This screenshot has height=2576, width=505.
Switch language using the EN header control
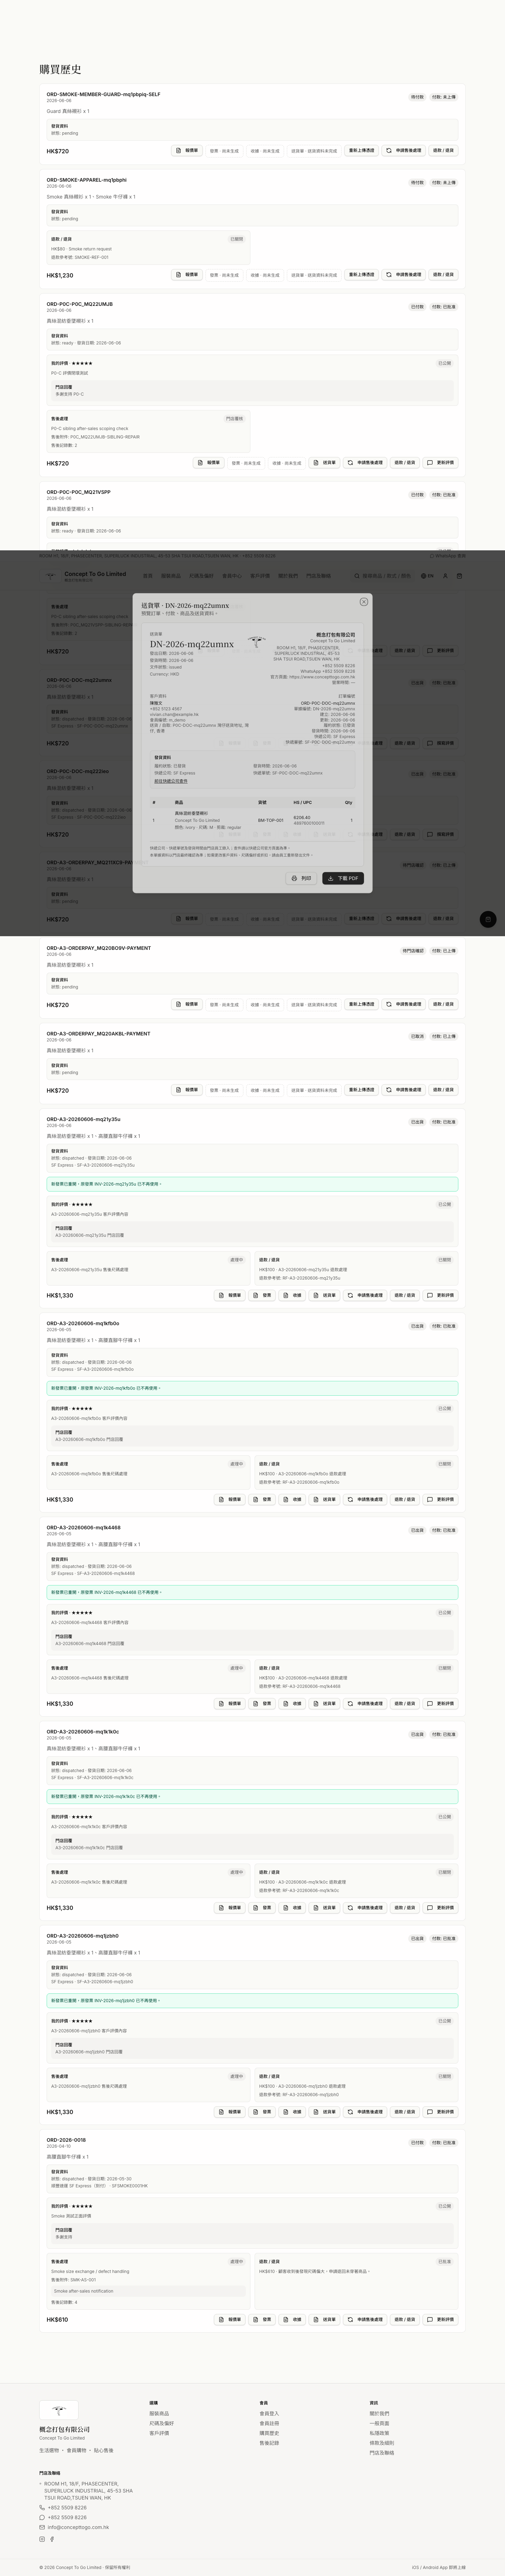[x=428, y=576]
